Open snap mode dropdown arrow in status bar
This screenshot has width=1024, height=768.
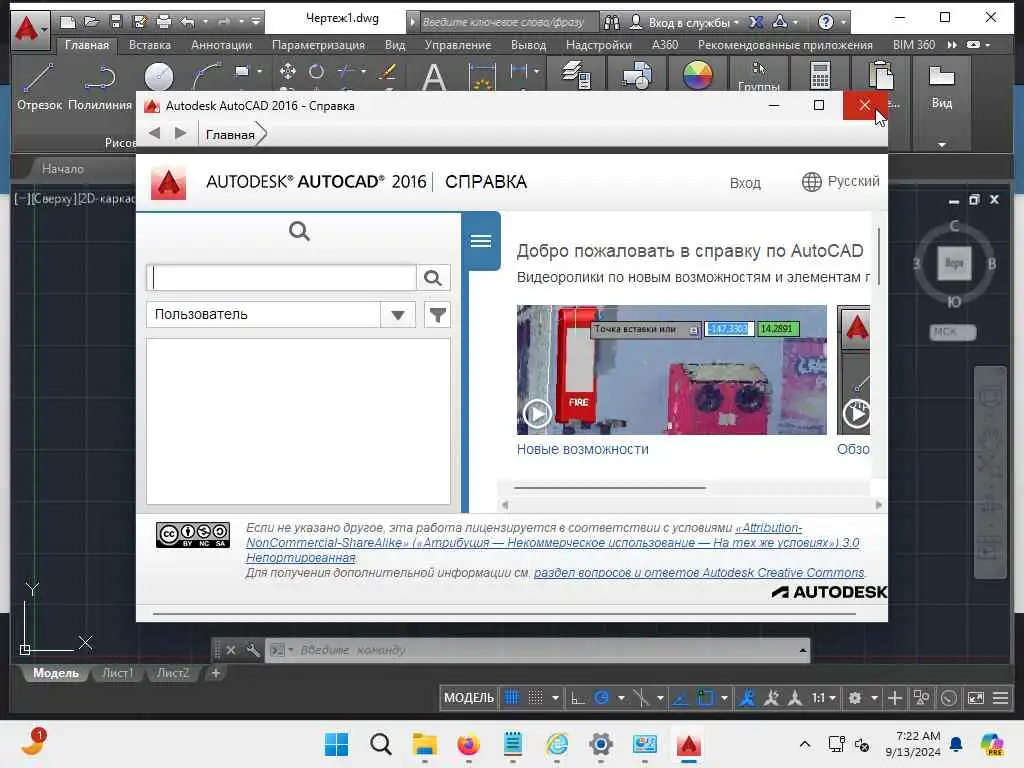pos(555,697)
